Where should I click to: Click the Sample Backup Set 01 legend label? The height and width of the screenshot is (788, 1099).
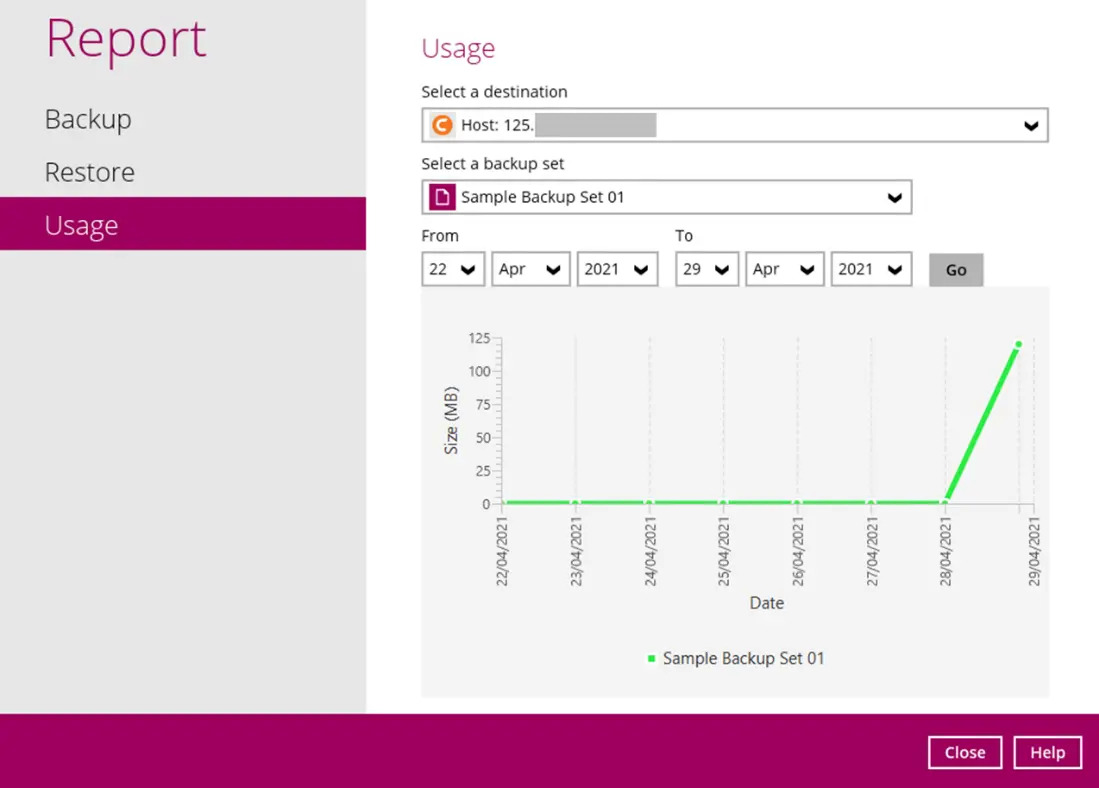click(x=743, y=659)
